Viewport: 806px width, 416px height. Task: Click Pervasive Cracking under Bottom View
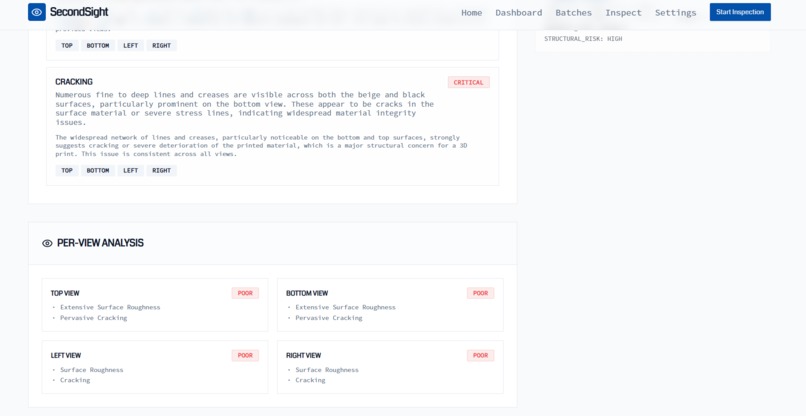[329, 318]
